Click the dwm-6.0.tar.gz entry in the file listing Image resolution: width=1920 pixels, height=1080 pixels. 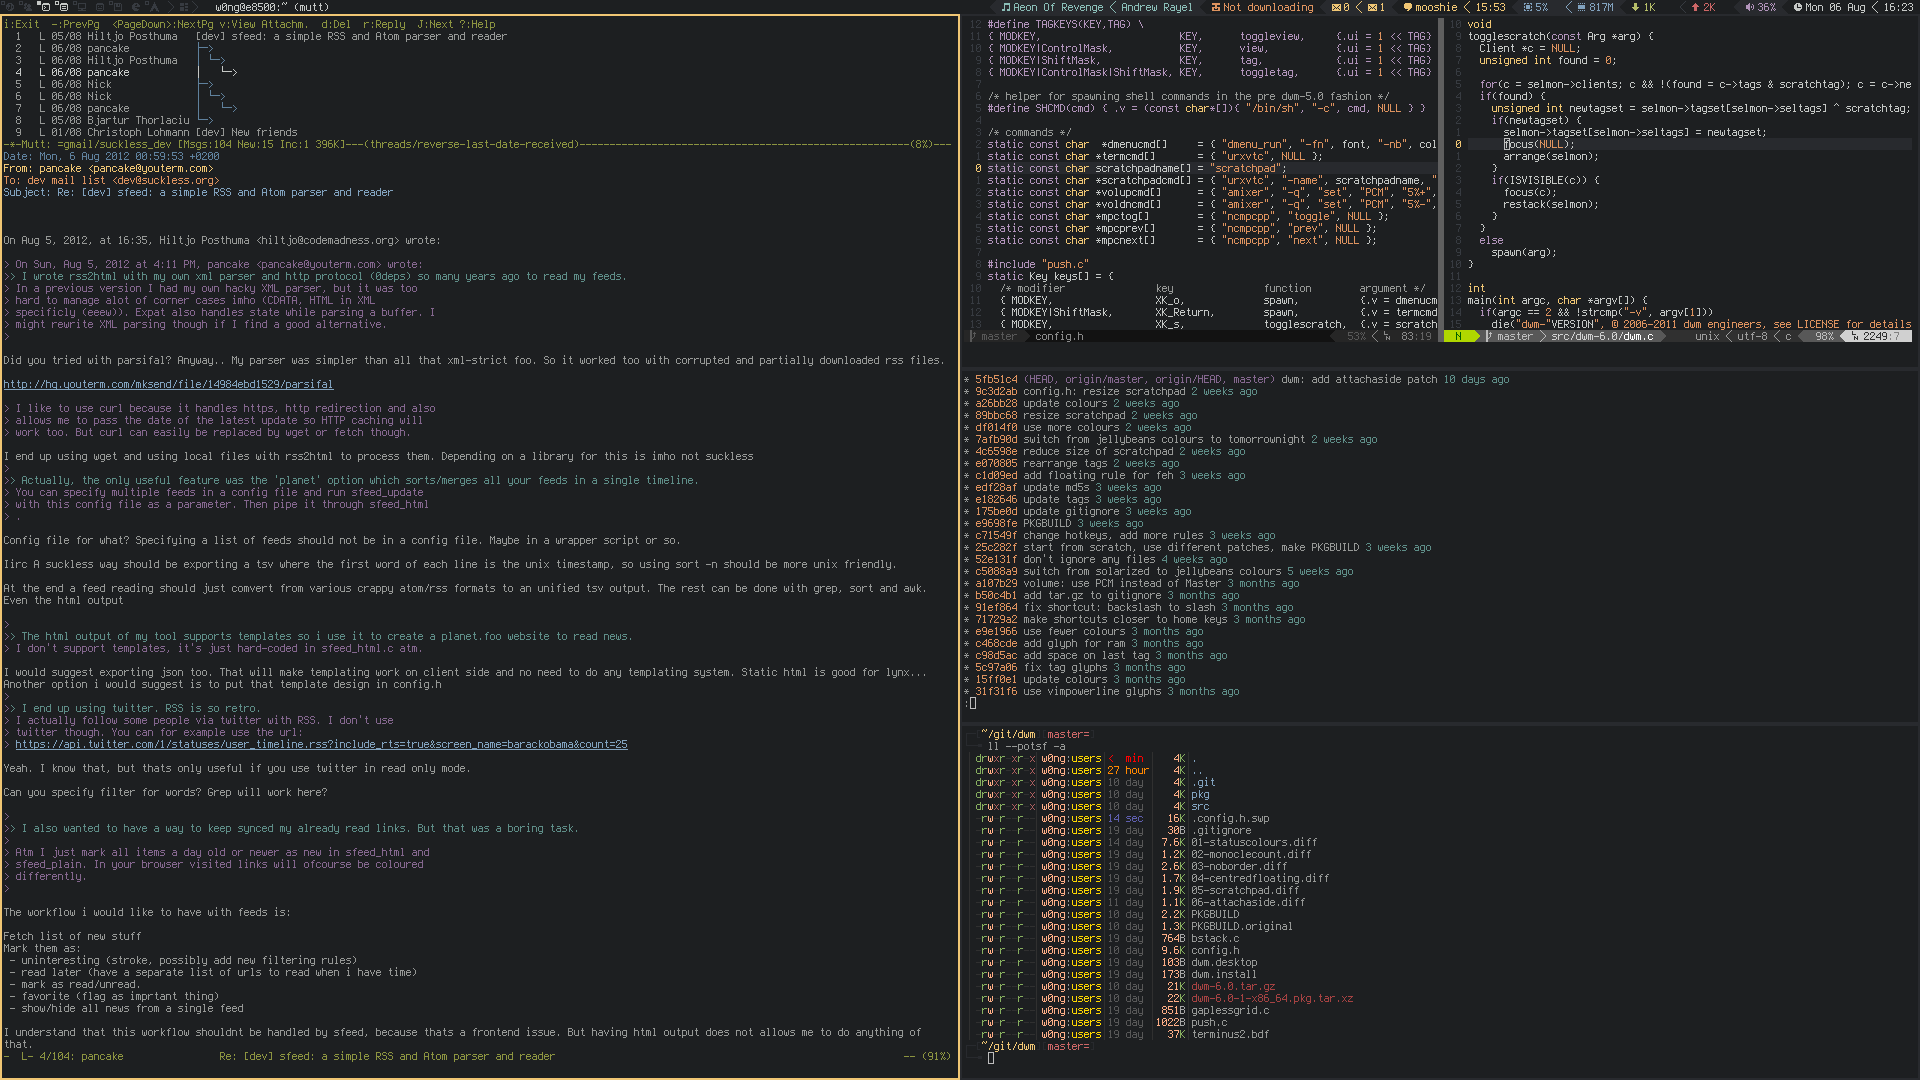(1232, 986)
